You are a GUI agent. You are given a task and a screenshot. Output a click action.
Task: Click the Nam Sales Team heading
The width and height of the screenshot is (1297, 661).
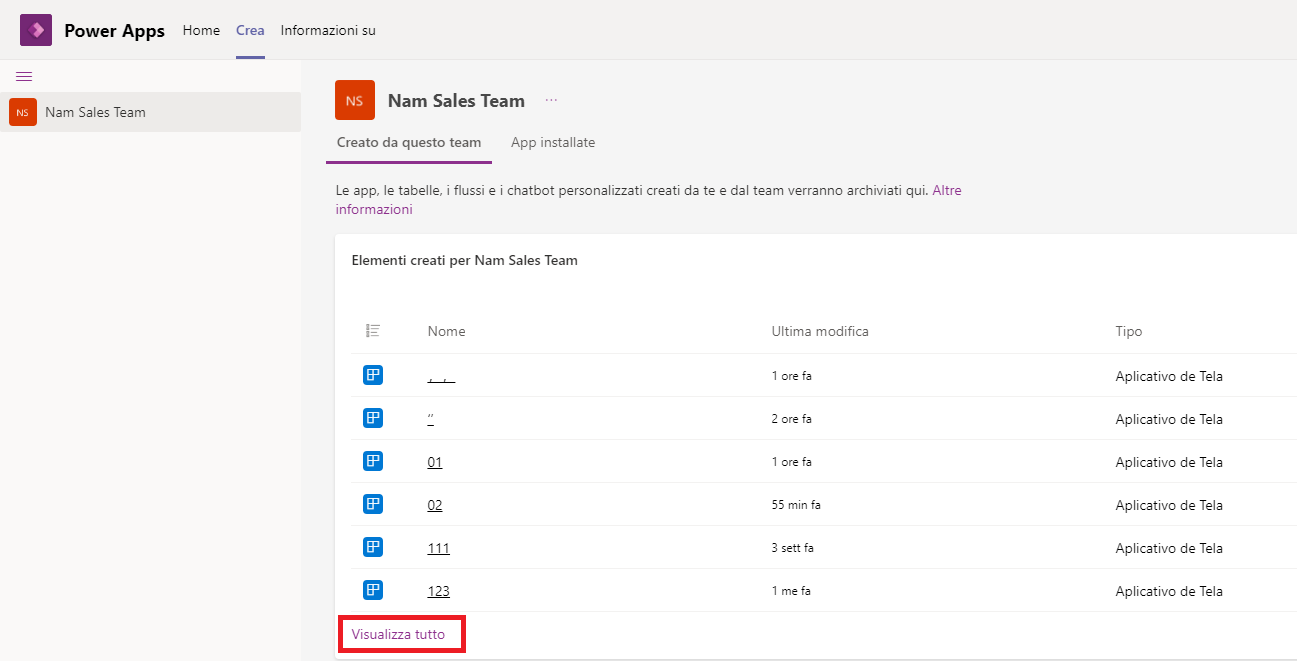click(456, 100)
